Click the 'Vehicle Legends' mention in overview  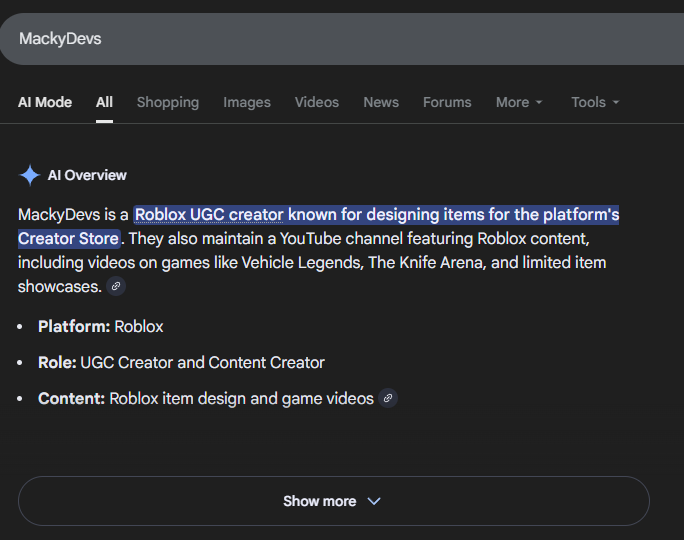tap(302, 263)
